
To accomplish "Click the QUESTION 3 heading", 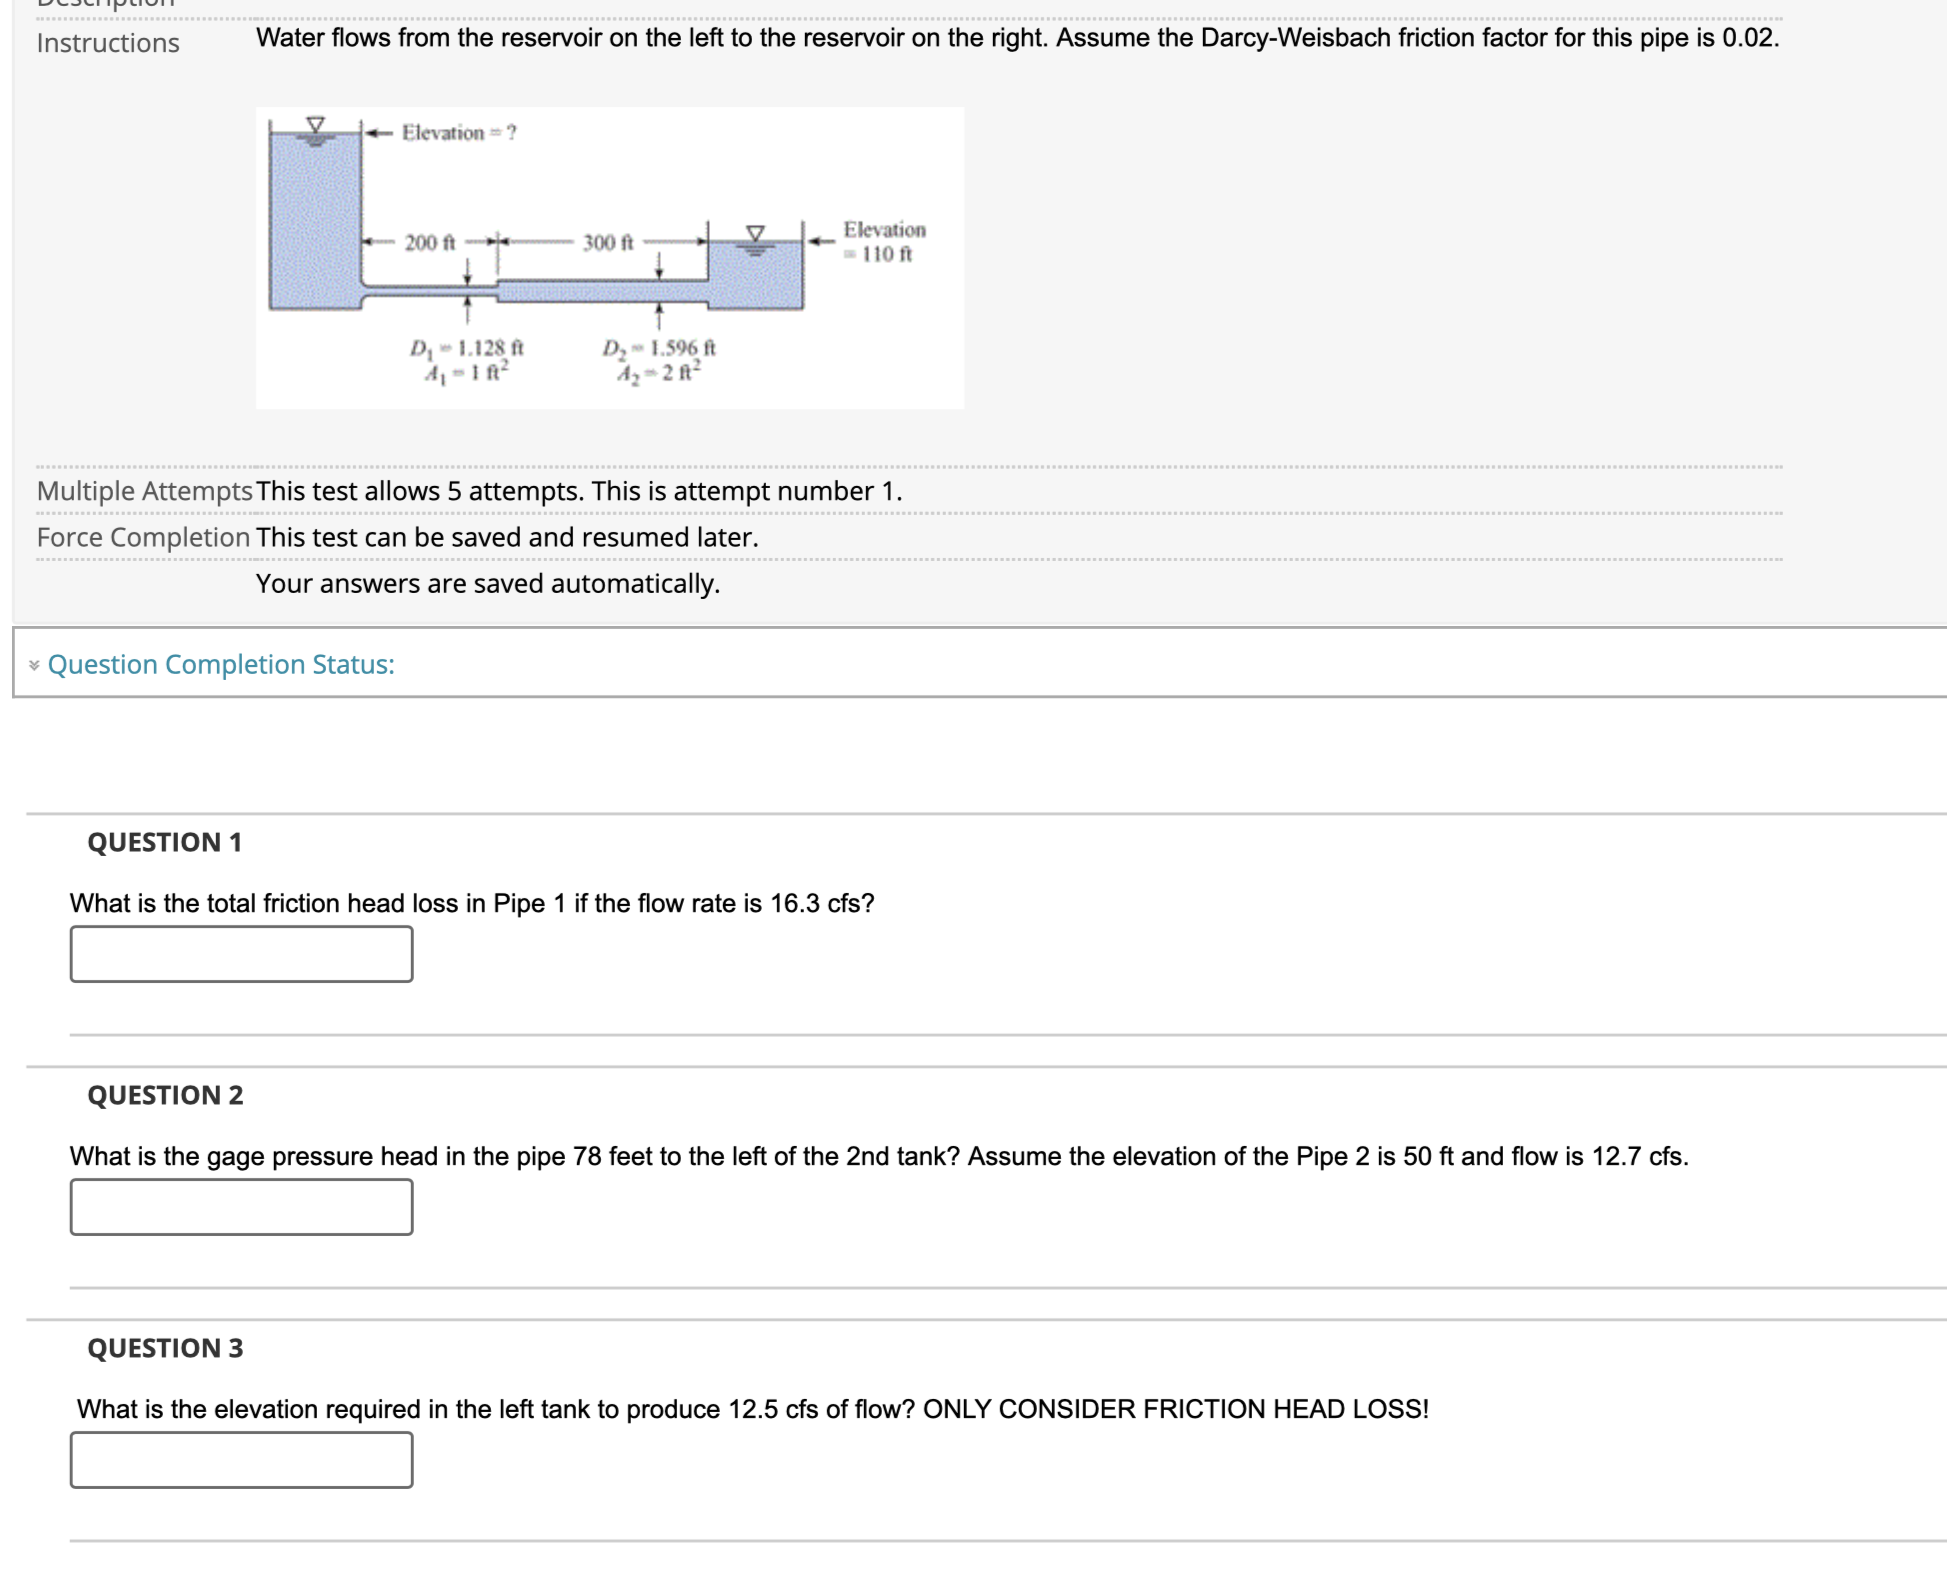I will point(165,1347).
